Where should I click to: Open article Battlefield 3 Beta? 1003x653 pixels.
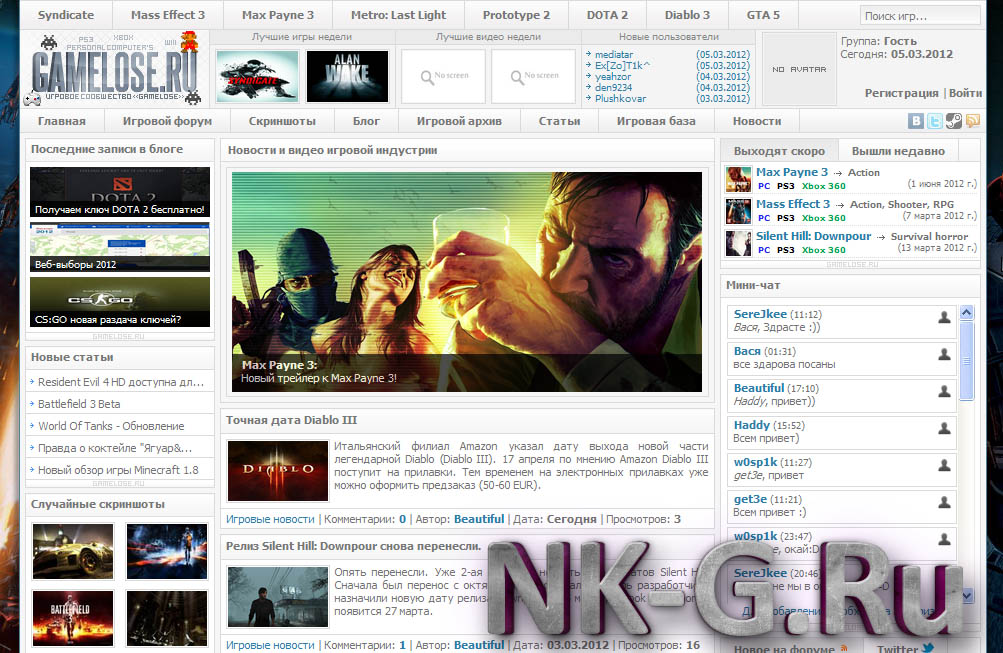[79, 404]
